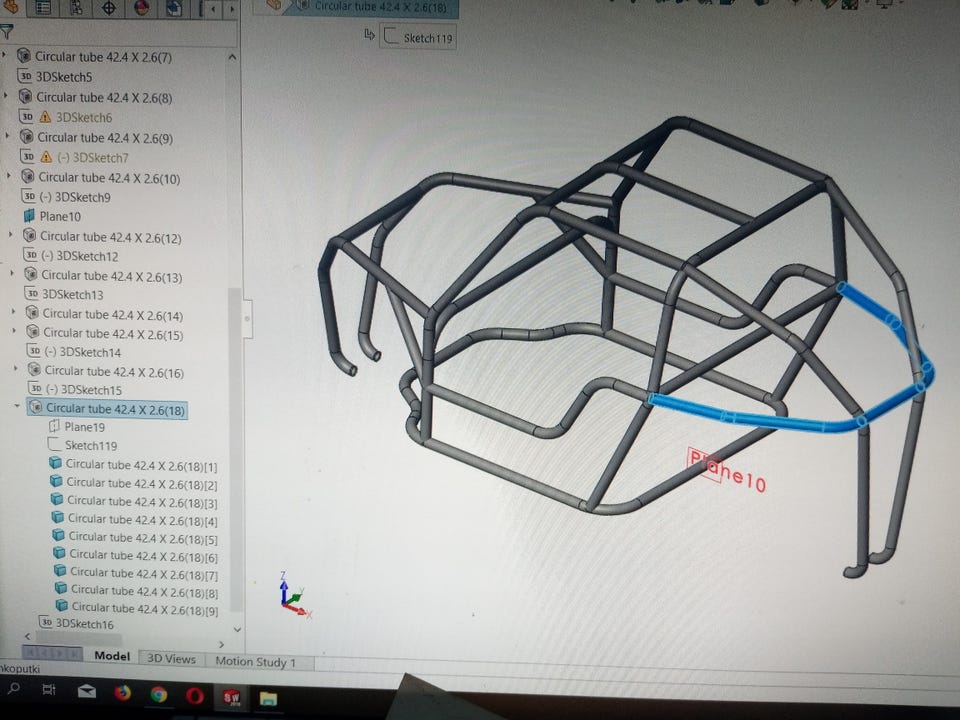960x720 pixels.
Task: Select Circular tube 42.4 X 2.6(18) breadcrumb
Action: pyautogui.click(x=373, y=7)
